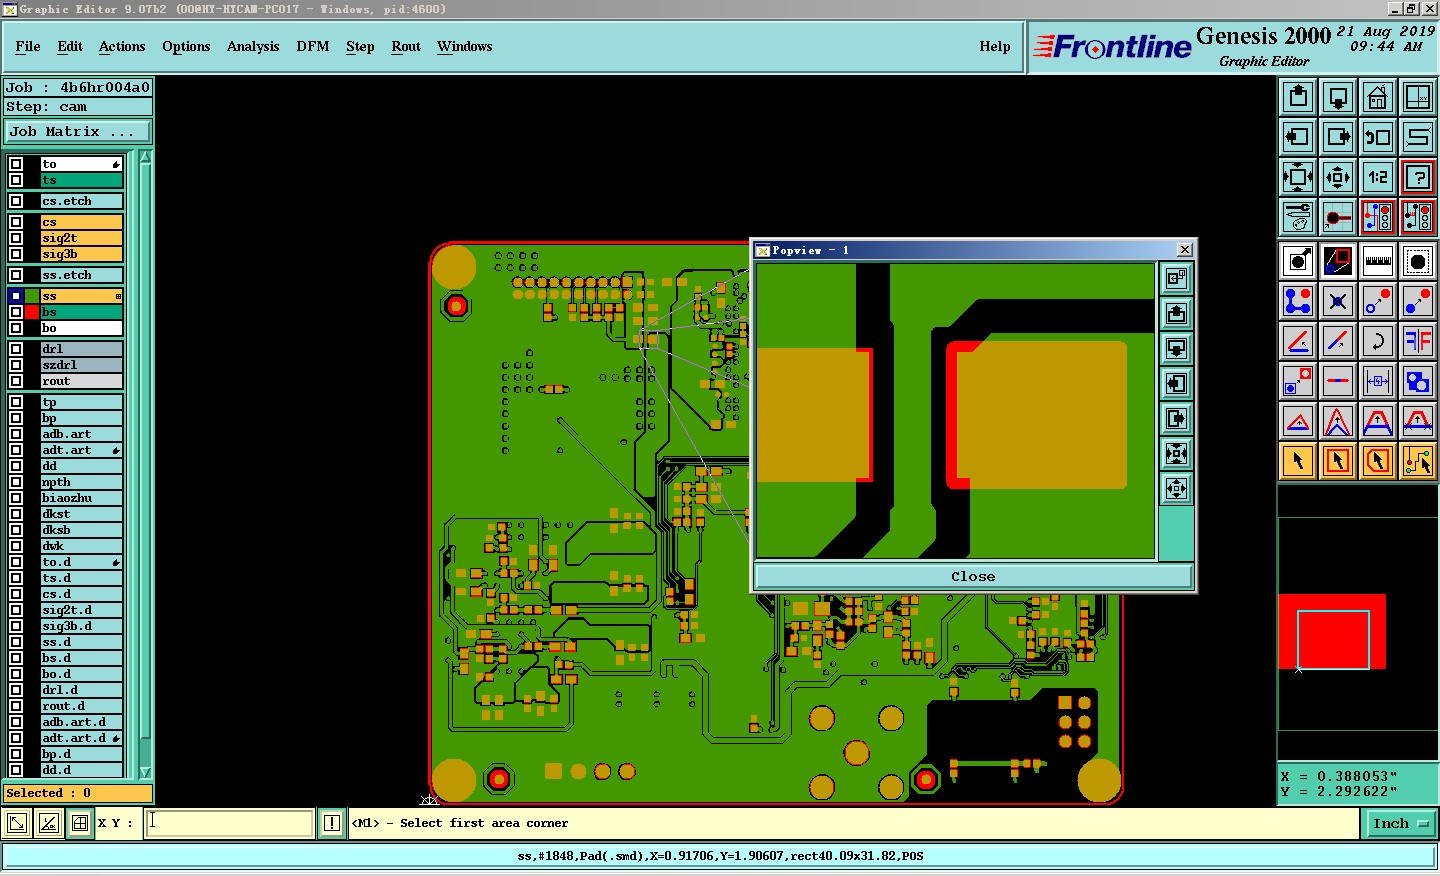The image size is (1440, 876).
Task: Click the red color swatch of layer bs
Action: (x=32, y=312)
